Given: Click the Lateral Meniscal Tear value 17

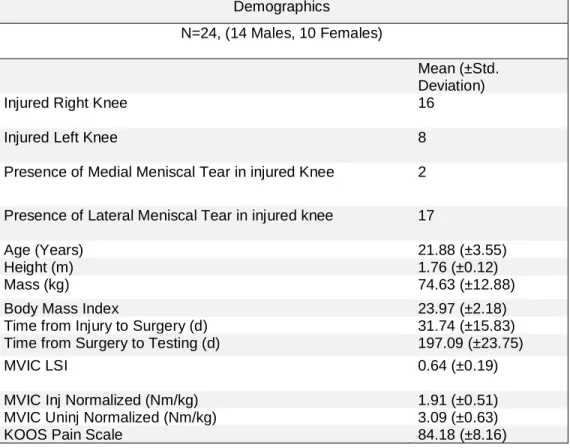Looking at the screenshot, I should point(426,215).
